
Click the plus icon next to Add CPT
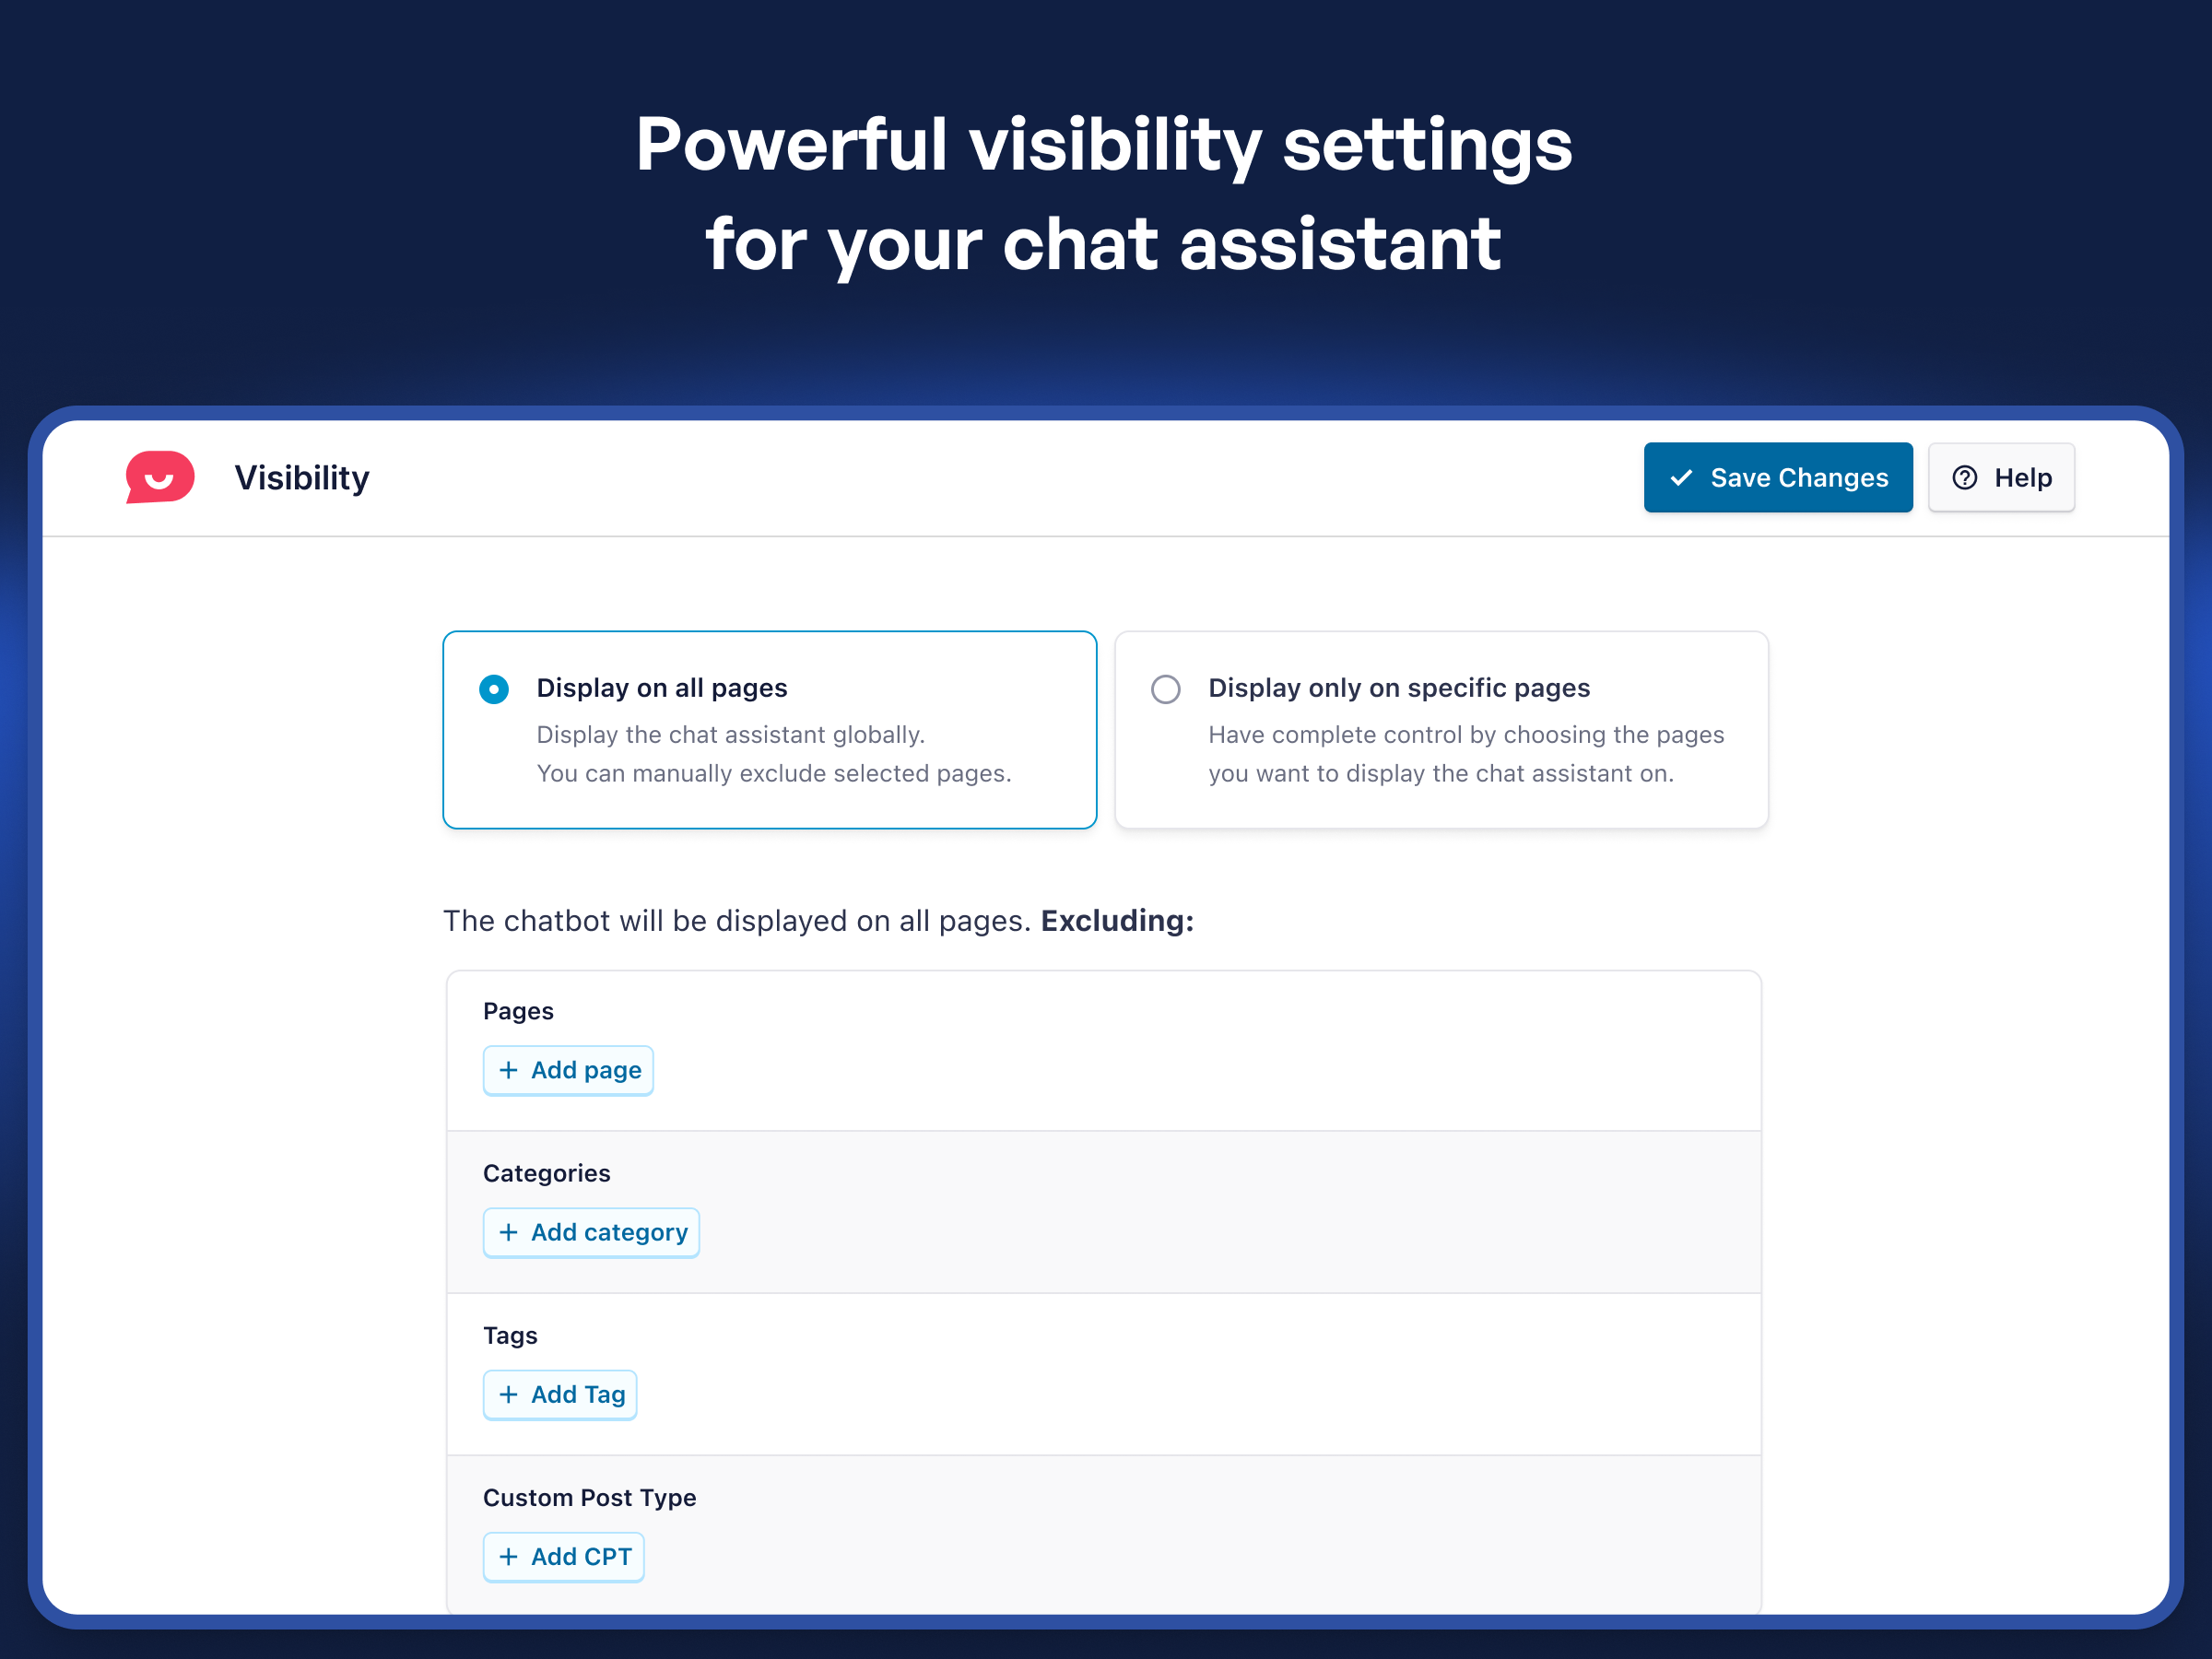tap(508, 1556)
